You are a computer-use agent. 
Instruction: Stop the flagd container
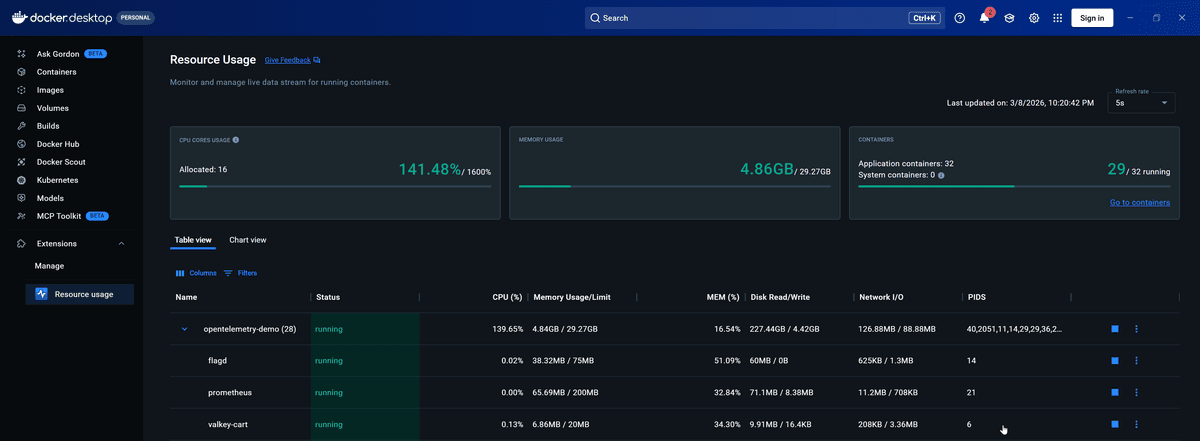[x=1115, y=360]
